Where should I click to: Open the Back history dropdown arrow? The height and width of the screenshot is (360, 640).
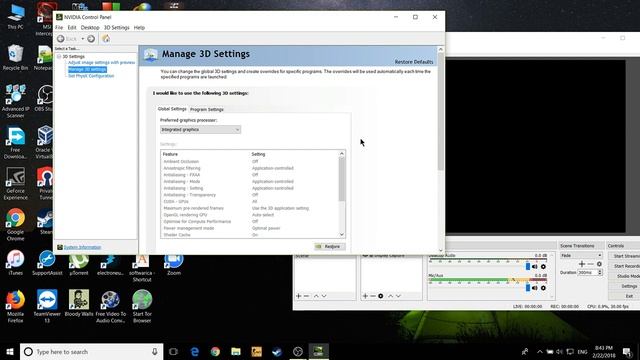click(82, 39)
